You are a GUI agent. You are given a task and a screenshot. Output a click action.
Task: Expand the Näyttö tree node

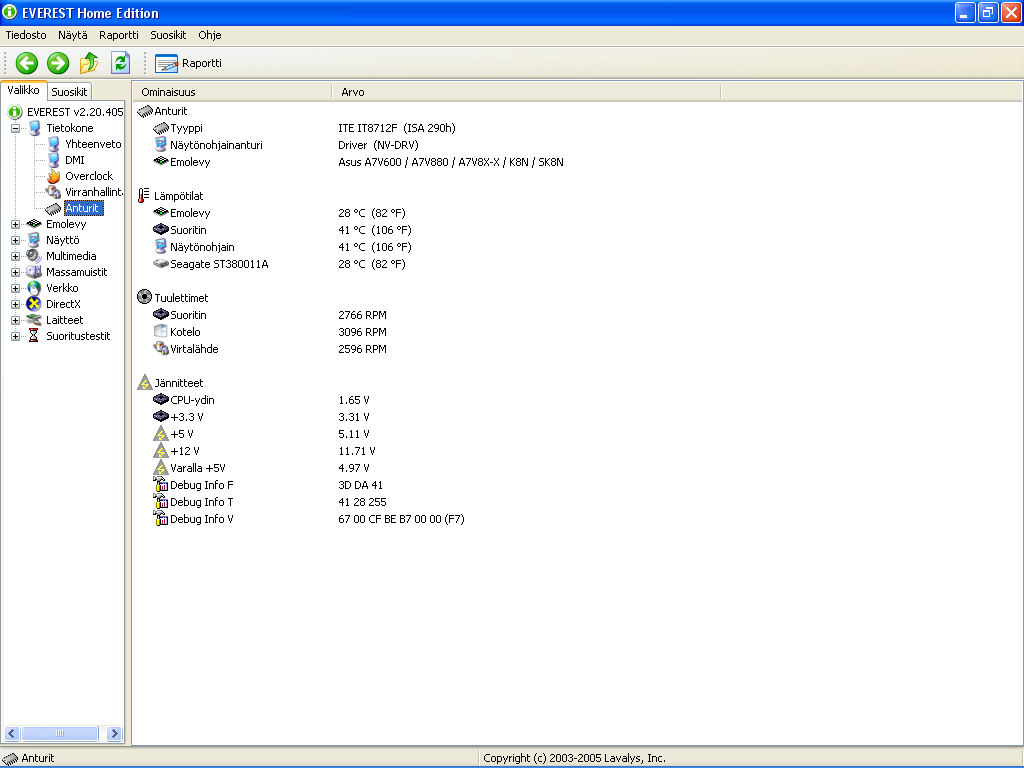click(15, 240)
